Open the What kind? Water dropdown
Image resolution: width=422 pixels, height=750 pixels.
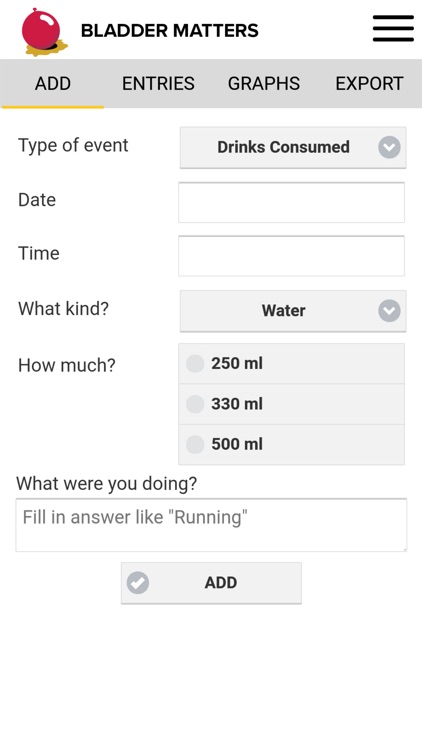coord(293,311)
